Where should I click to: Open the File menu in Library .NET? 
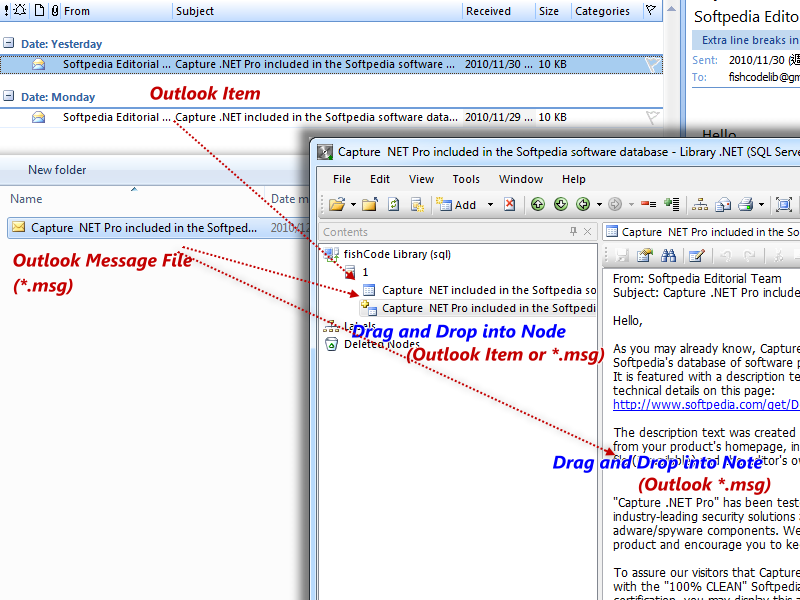coord(342,179)
